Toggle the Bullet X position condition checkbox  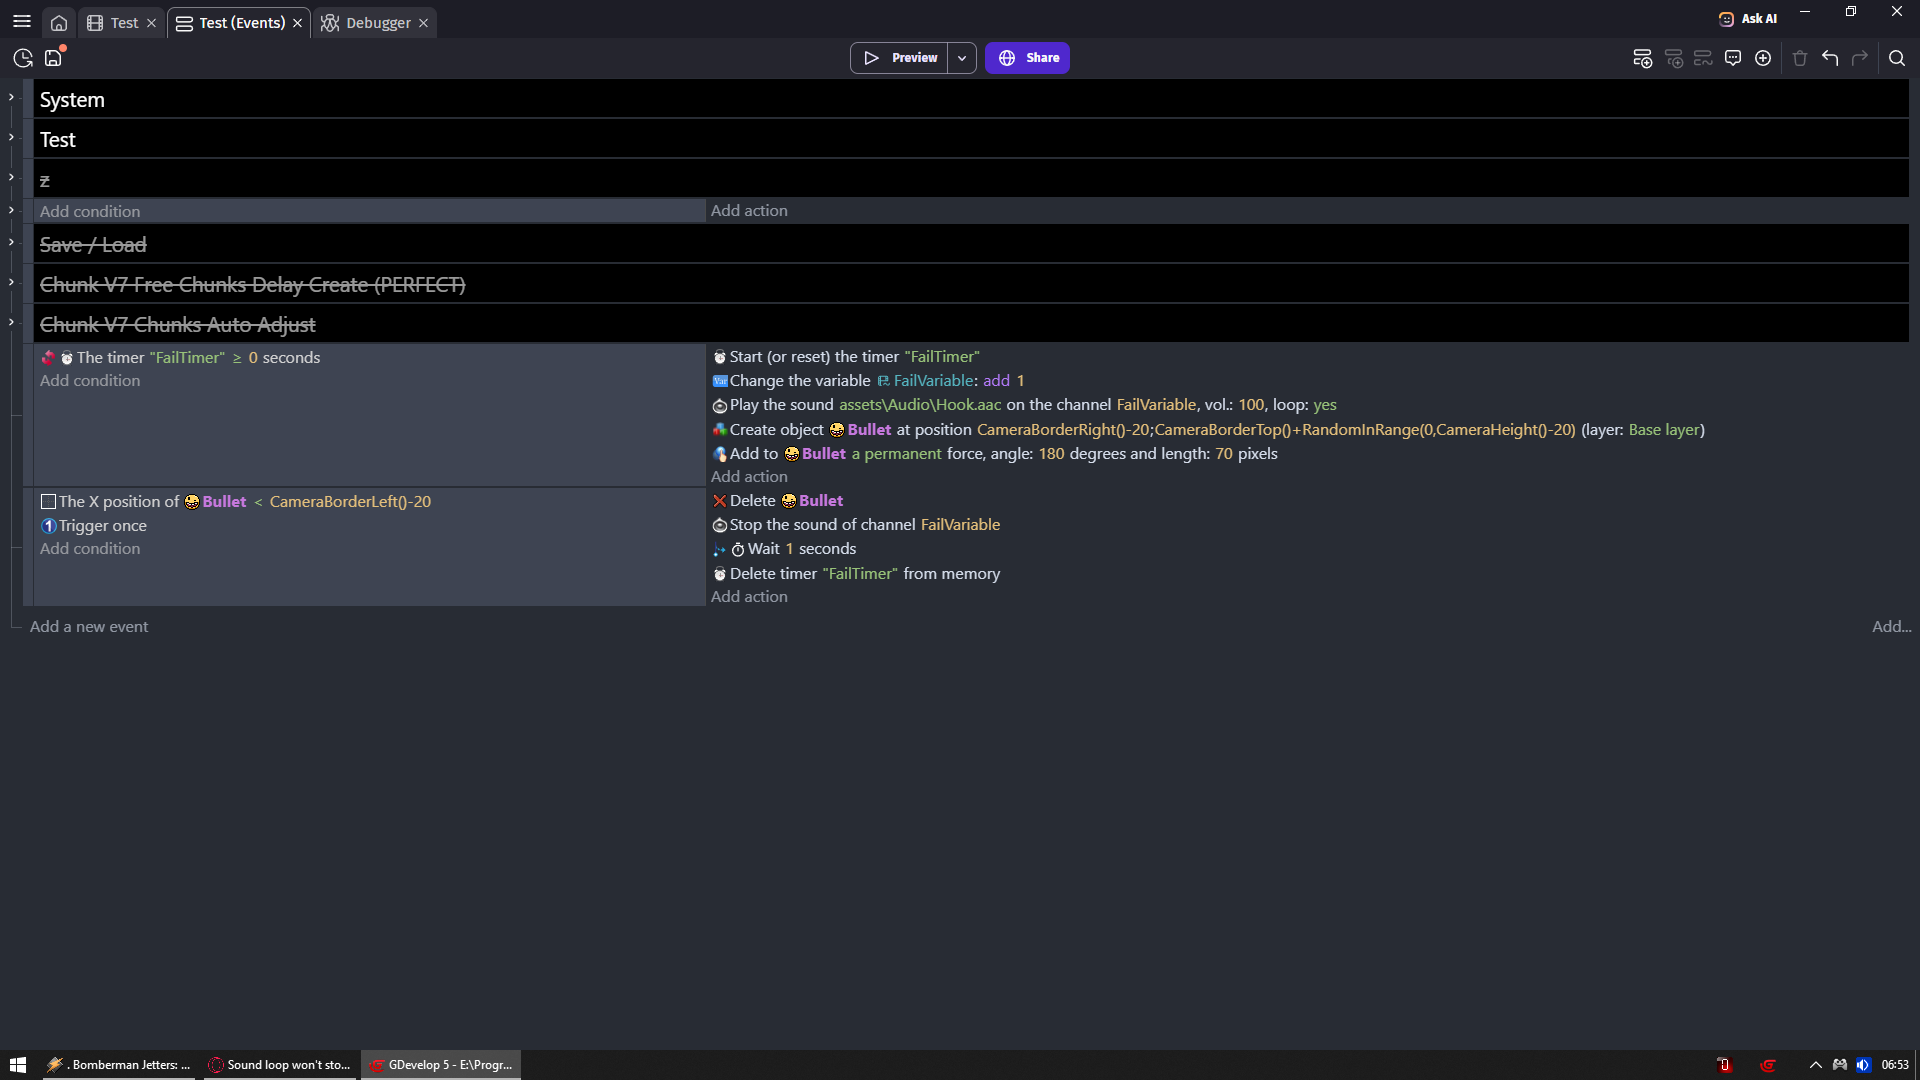(48, 502)
